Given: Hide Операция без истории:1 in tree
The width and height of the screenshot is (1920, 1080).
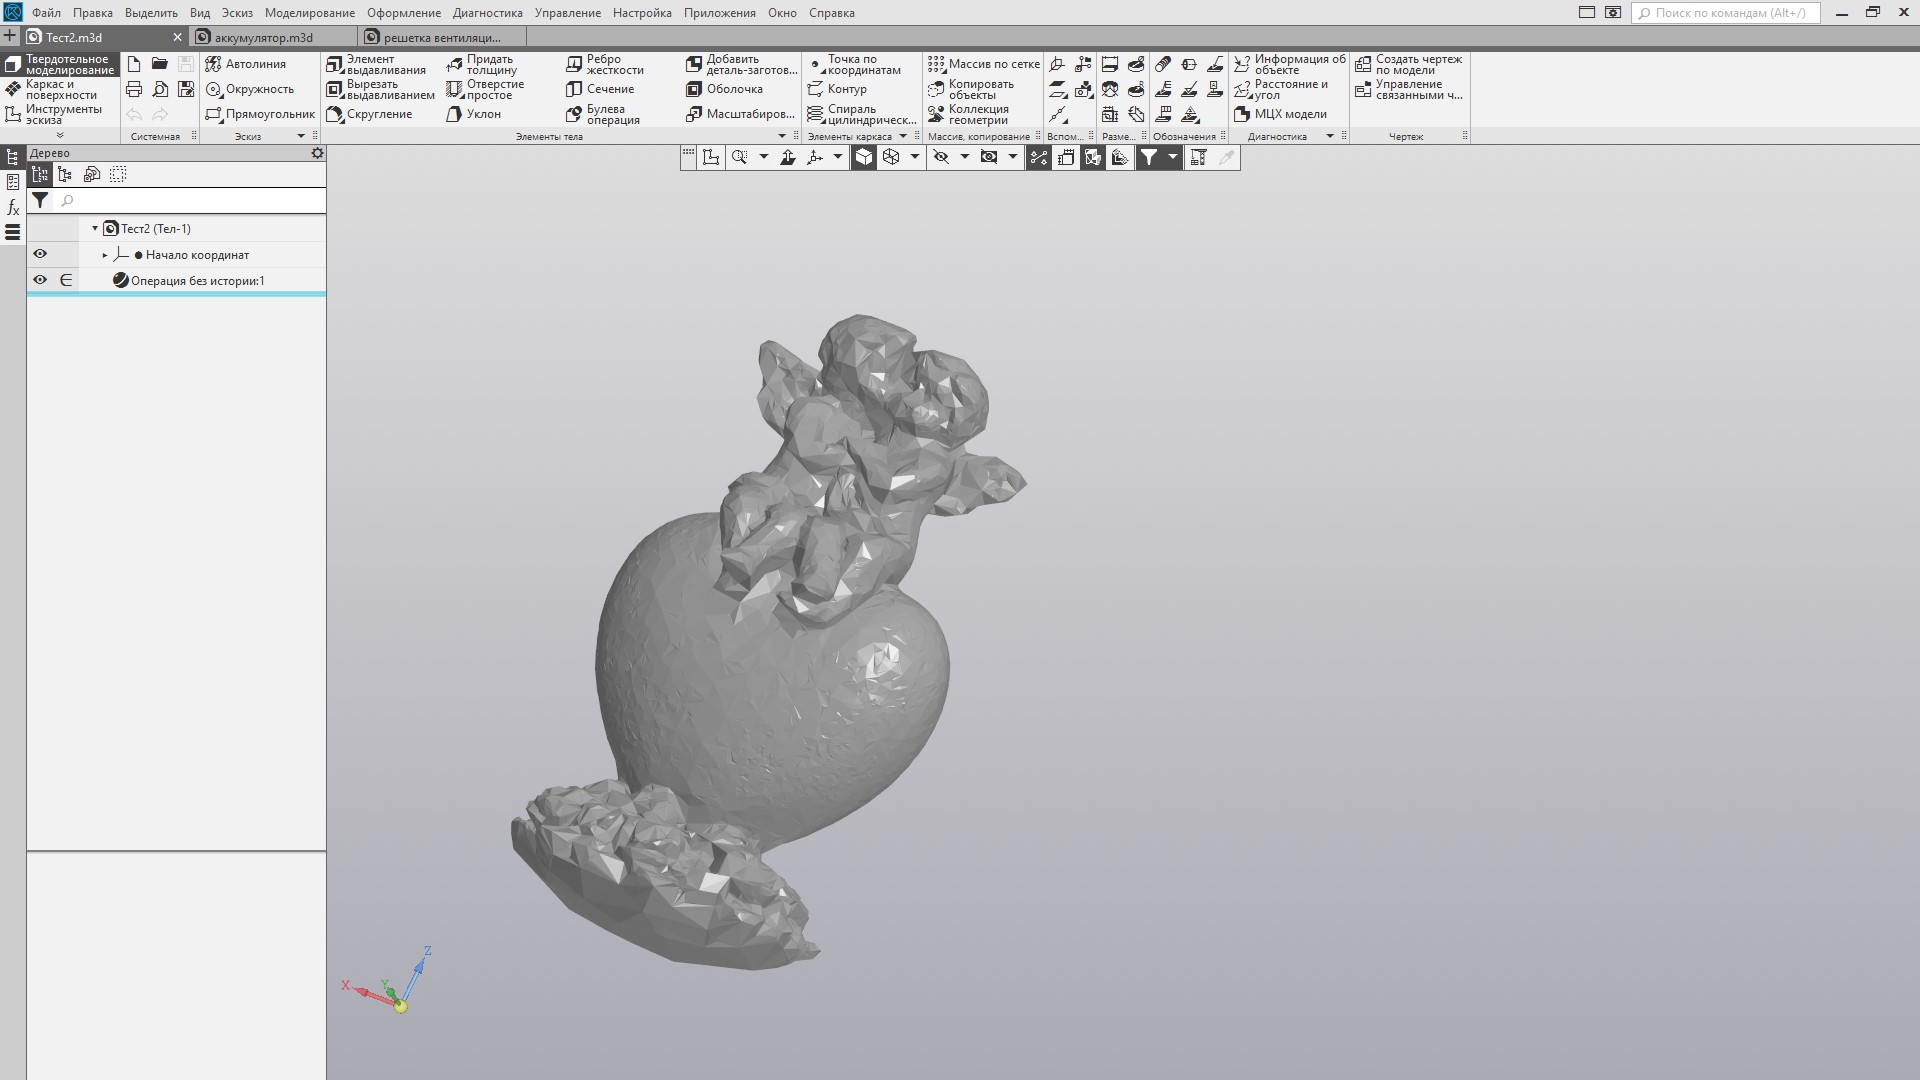Looking at the screenshot, I should tap(40, 280).
